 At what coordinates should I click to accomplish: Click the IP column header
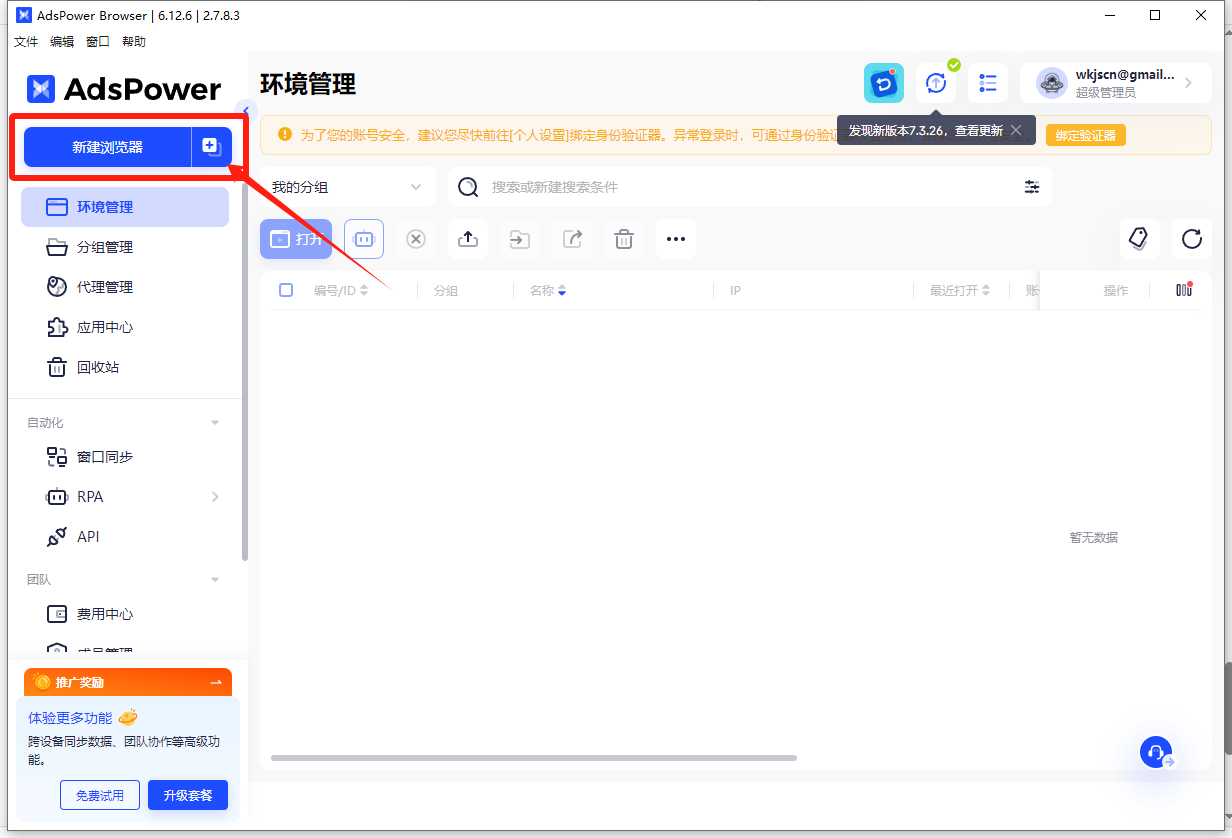[735, 290]
